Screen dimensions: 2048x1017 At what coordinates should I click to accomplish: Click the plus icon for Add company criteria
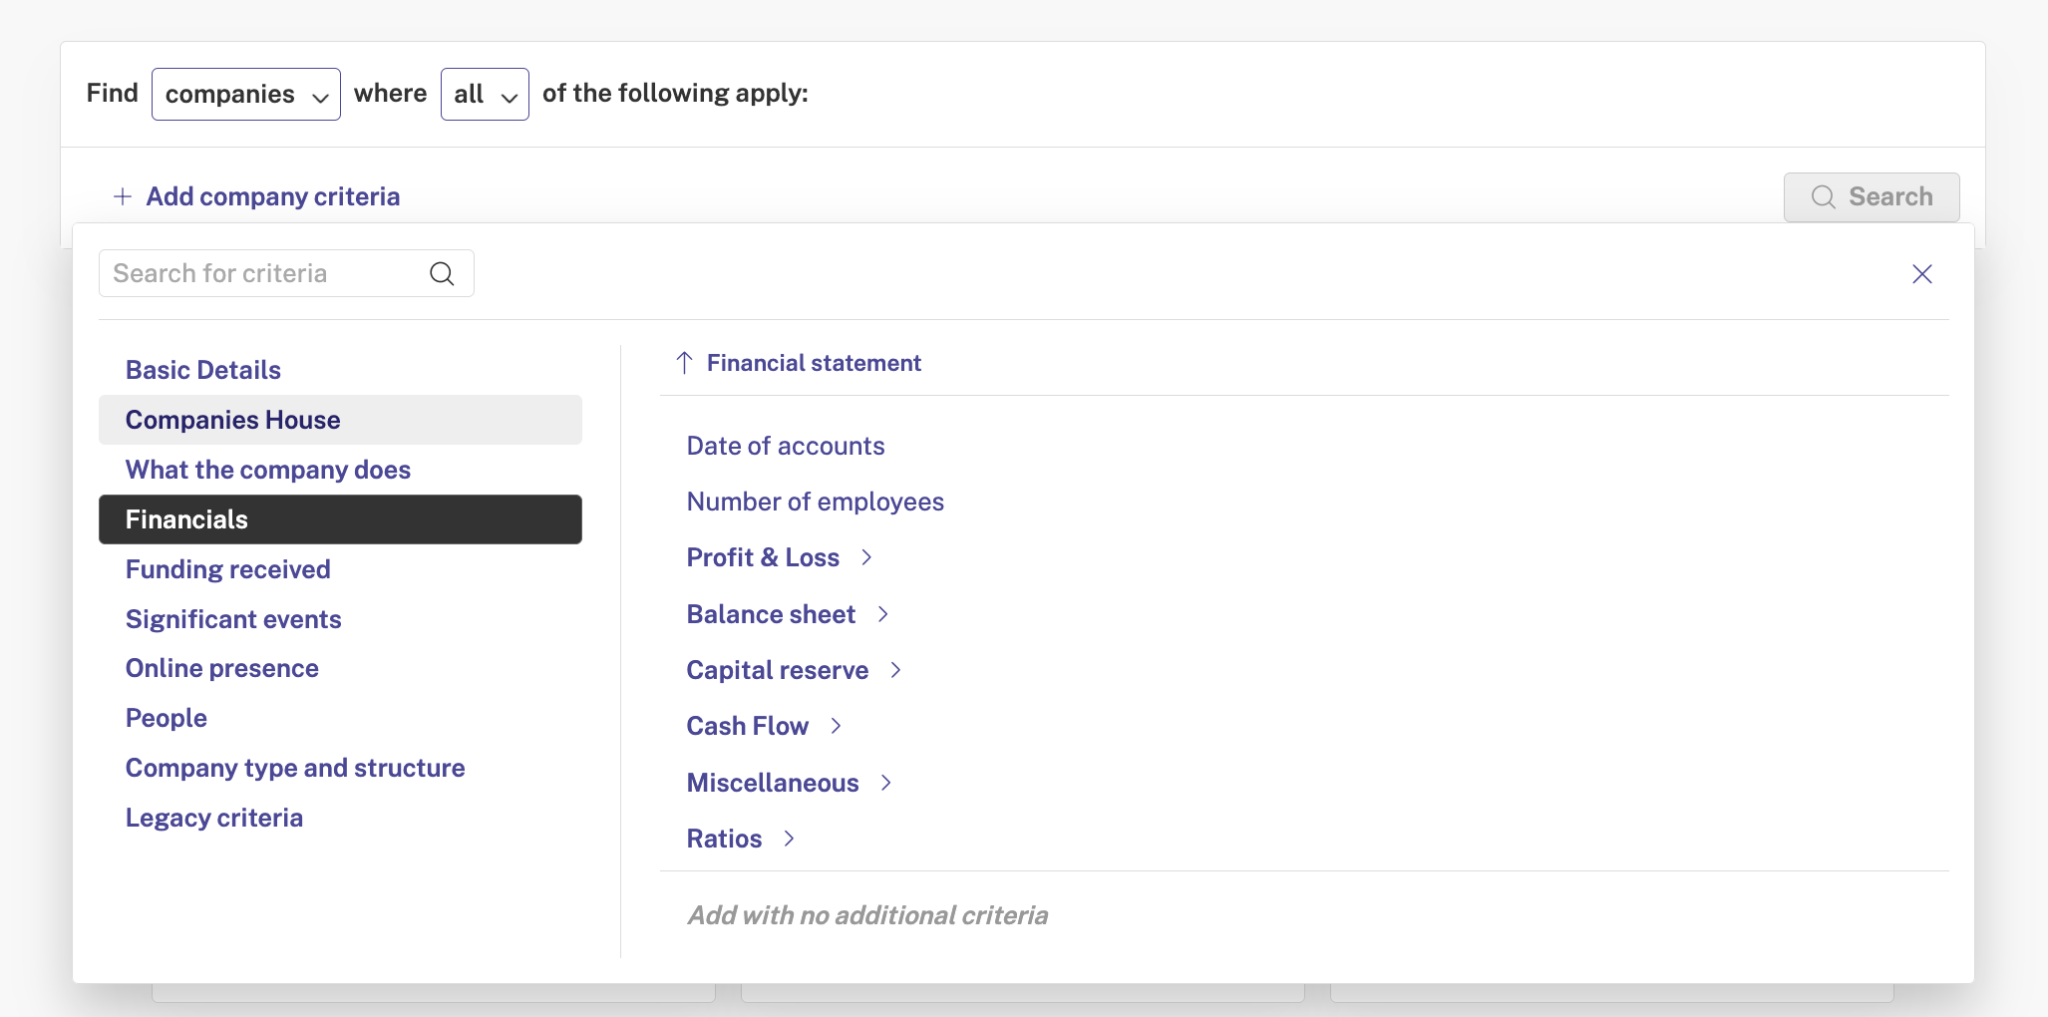122,197
